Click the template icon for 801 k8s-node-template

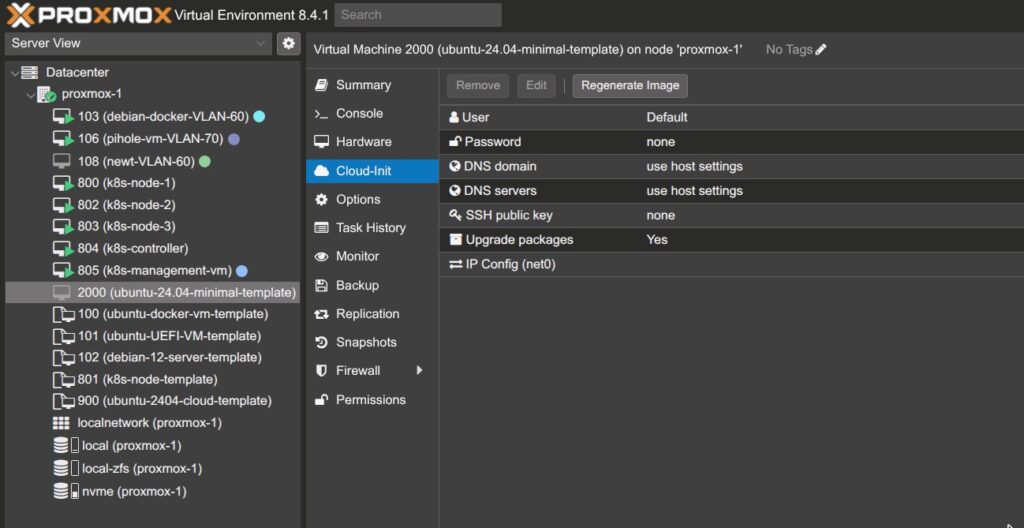(63, 380)
